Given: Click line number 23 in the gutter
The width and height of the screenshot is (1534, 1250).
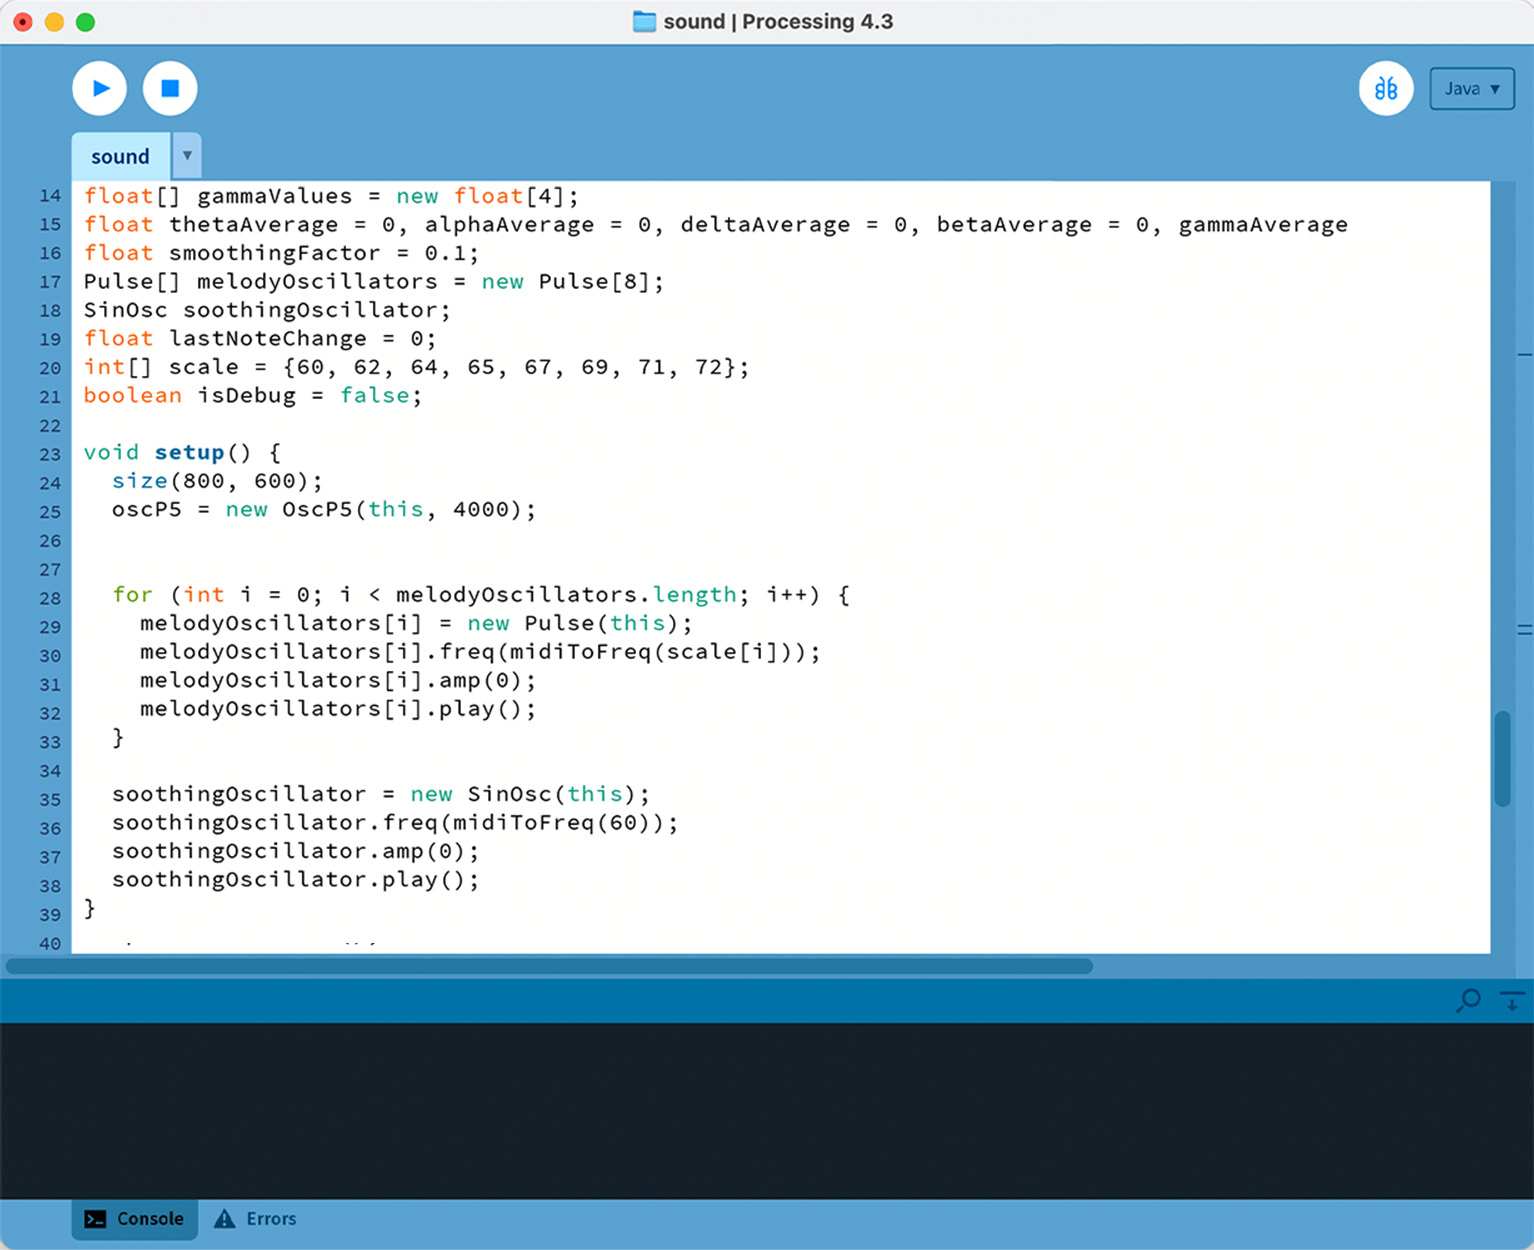Looking at the screenshot, I should 50,454.
